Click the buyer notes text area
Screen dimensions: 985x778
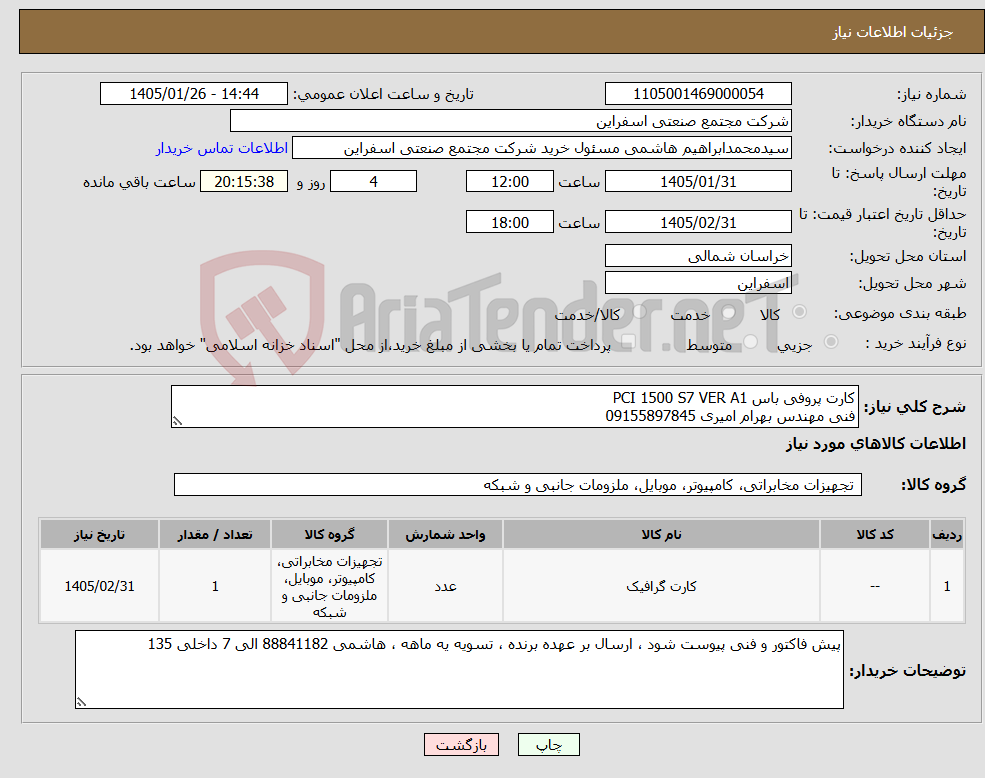tap(459, 669)
